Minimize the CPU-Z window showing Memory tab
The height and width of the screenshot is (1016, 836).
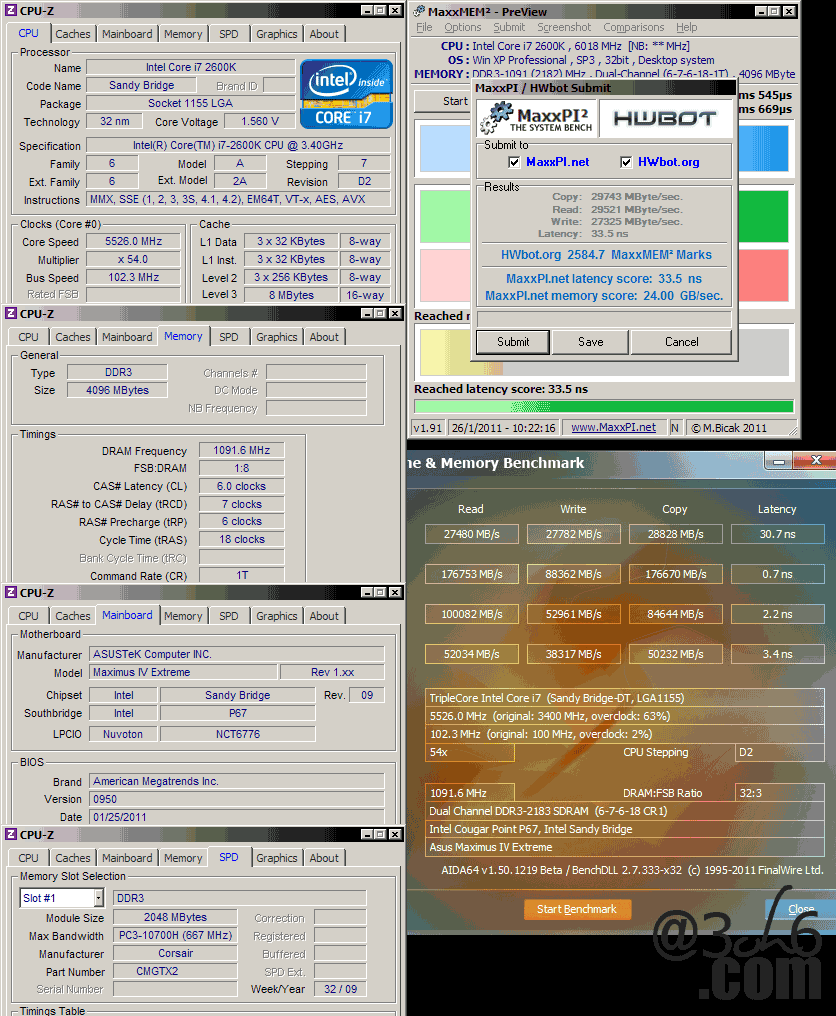coord(367,314)
